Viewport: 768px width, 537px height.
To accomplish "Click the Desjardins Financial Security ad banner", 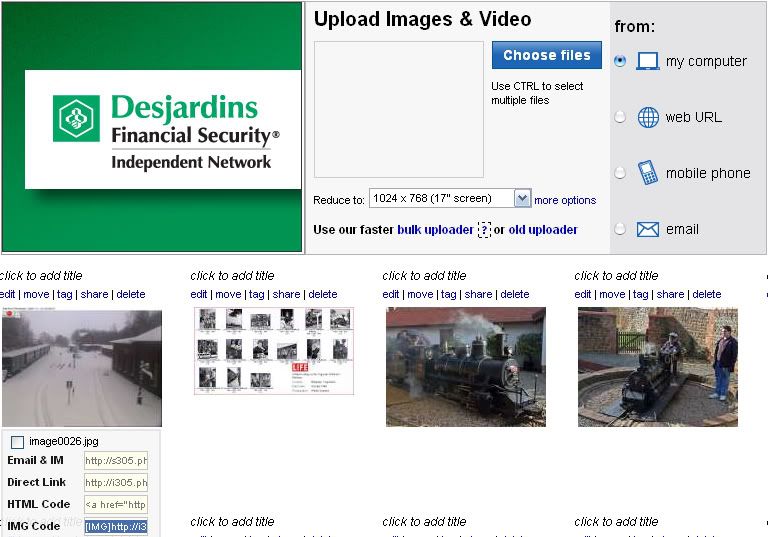I will coord(152,127).
